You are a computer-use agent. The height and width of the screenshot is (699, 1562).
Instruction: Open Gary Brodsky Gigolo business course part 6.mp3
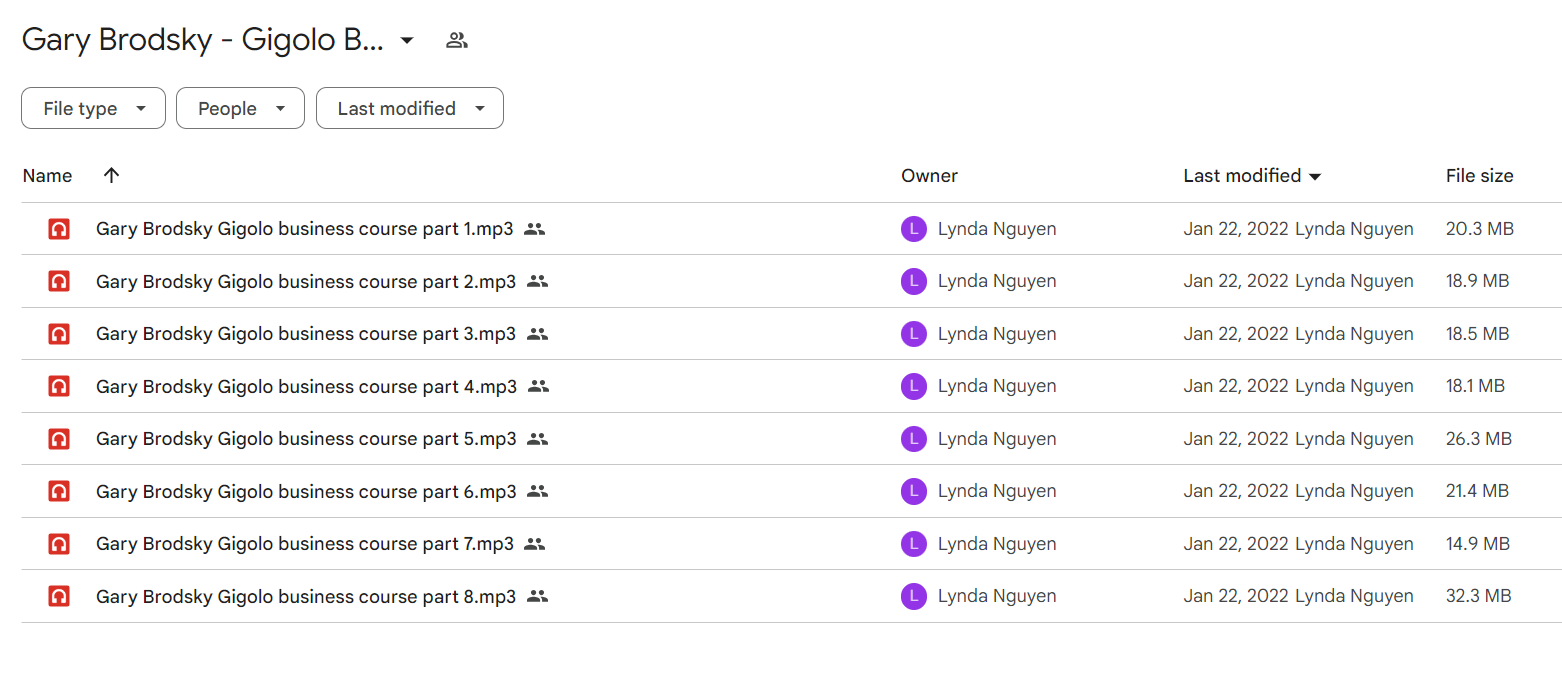[x=306, y=491]
